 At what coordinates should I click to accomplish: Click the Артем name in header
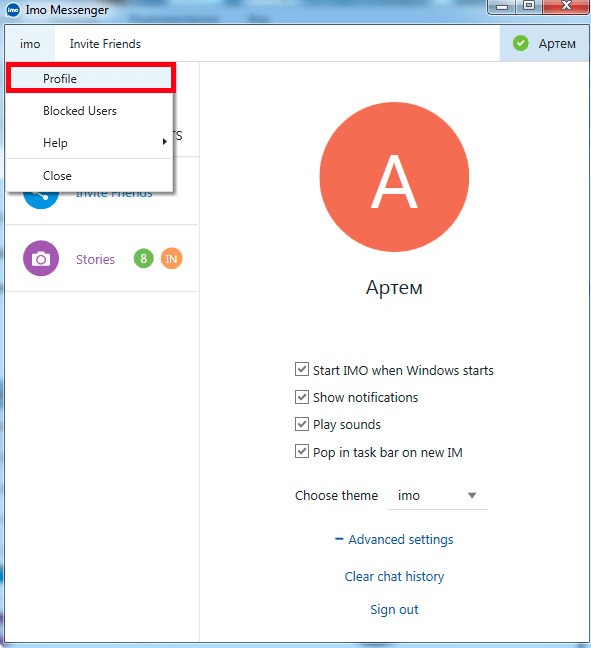[x=557, y=44]
